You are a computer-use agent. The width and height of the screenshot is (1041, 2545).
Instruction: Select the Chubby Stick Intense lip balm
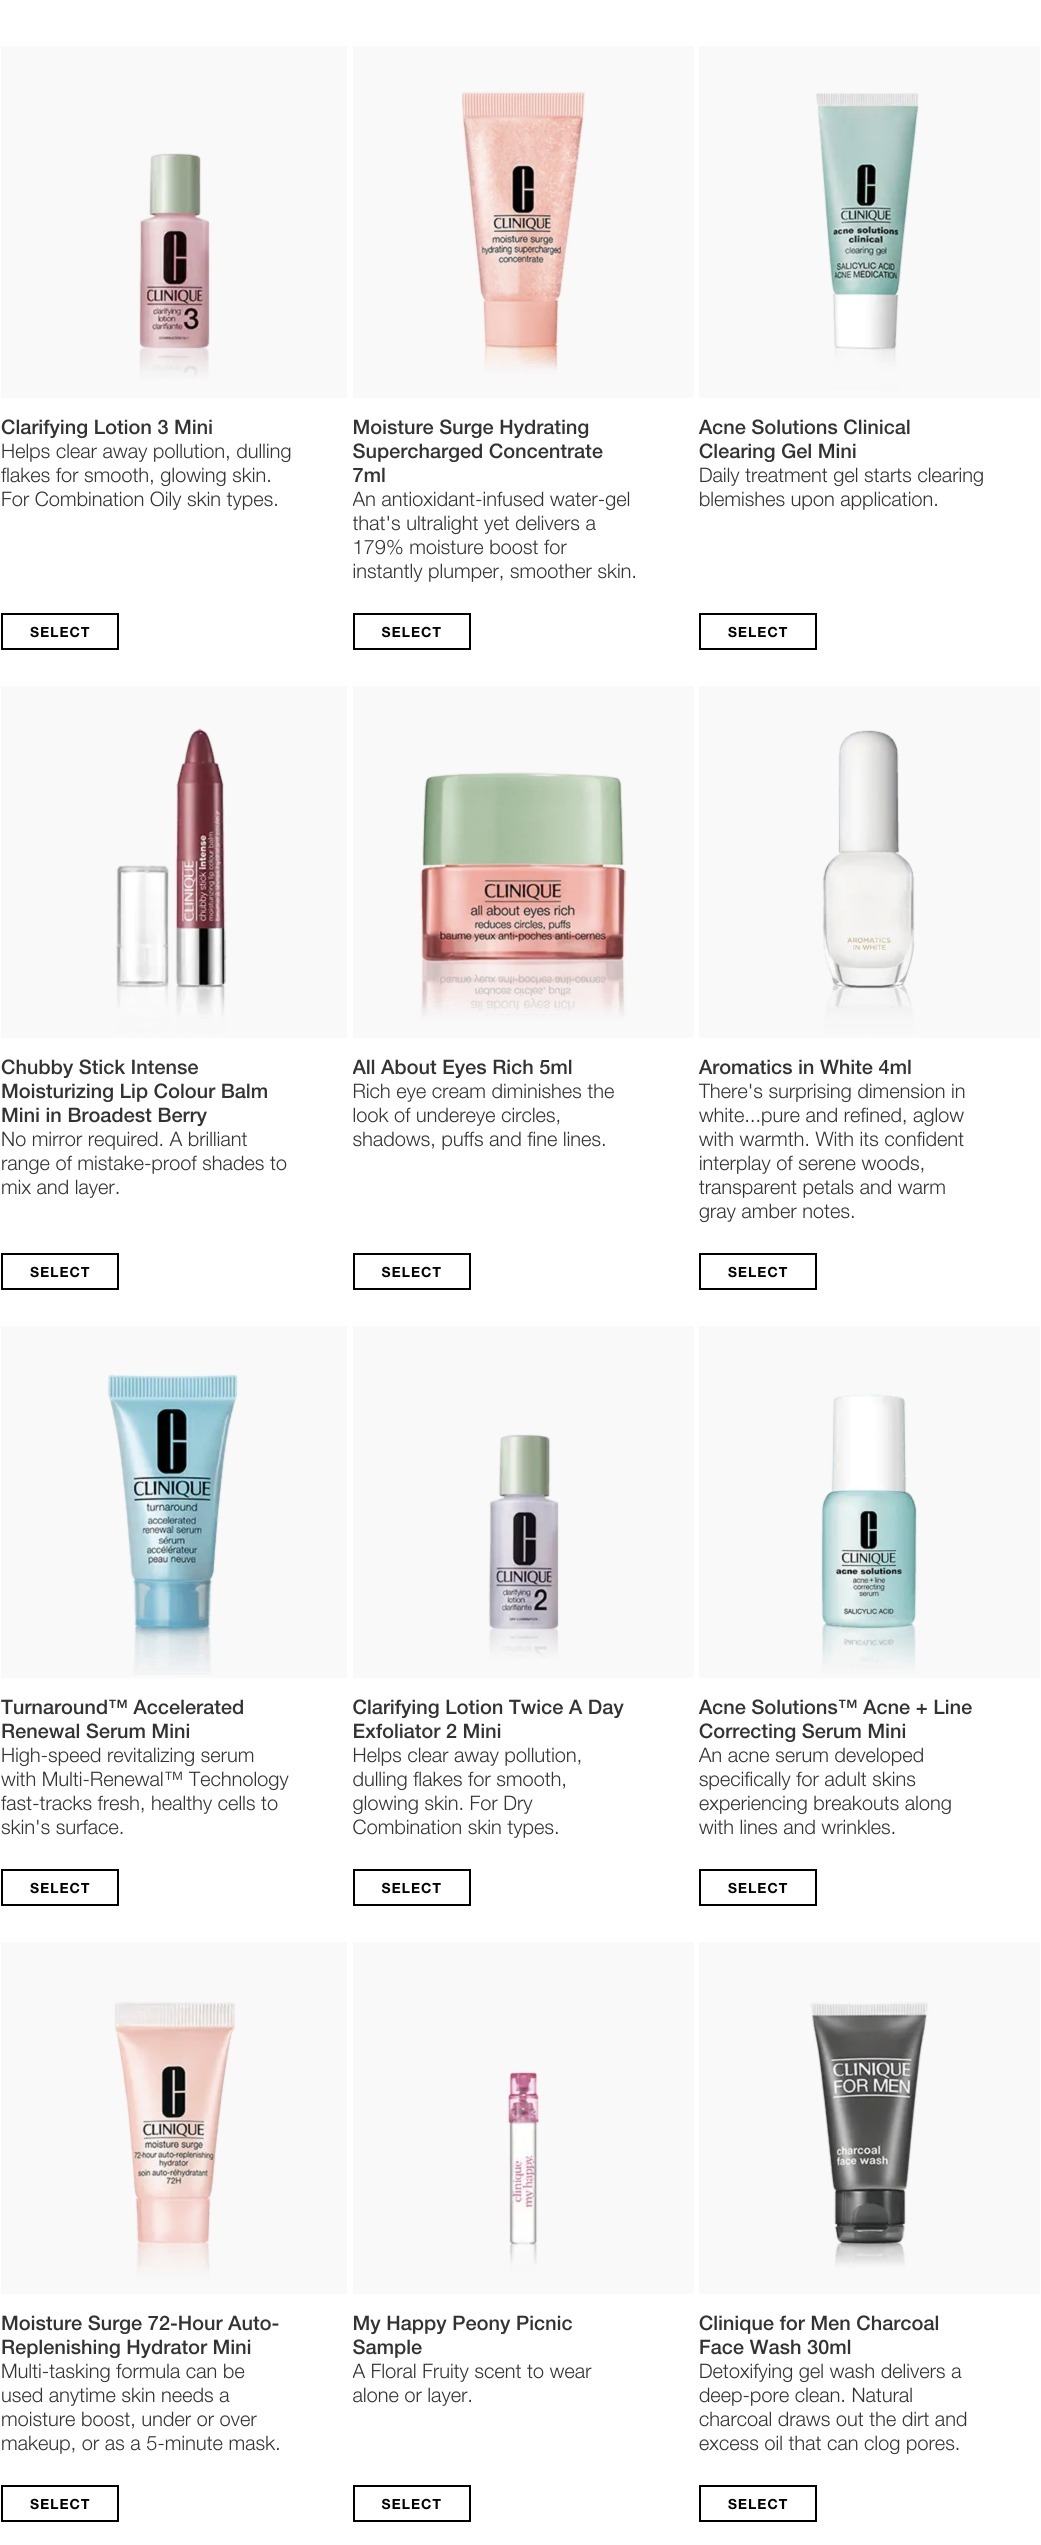click(60, 1272)
